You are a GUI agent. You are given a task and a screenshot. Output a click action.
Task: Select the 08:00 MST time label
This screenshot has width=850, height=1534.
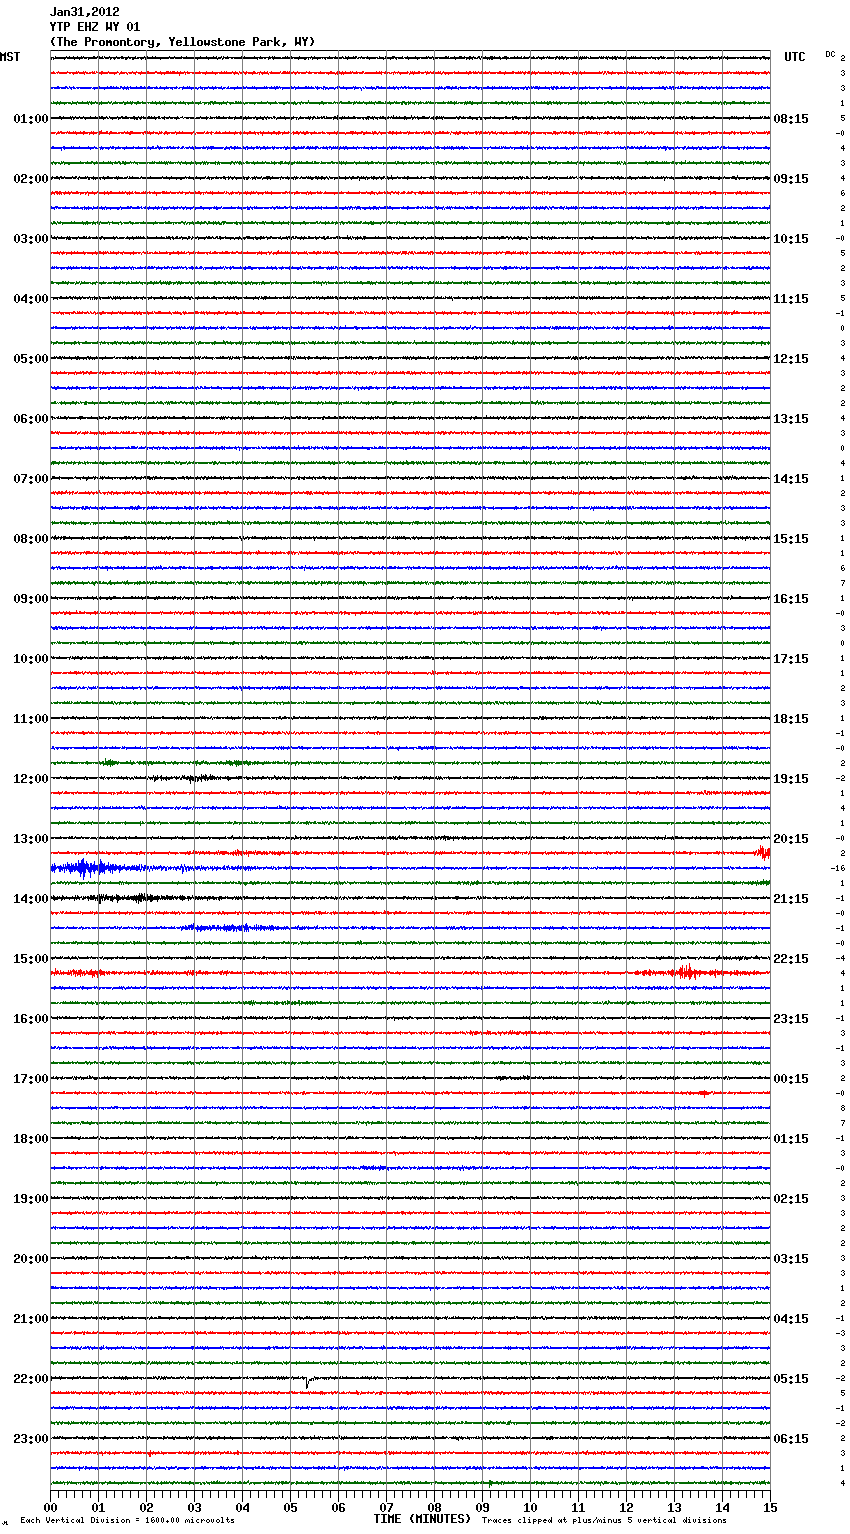point(30,539)
